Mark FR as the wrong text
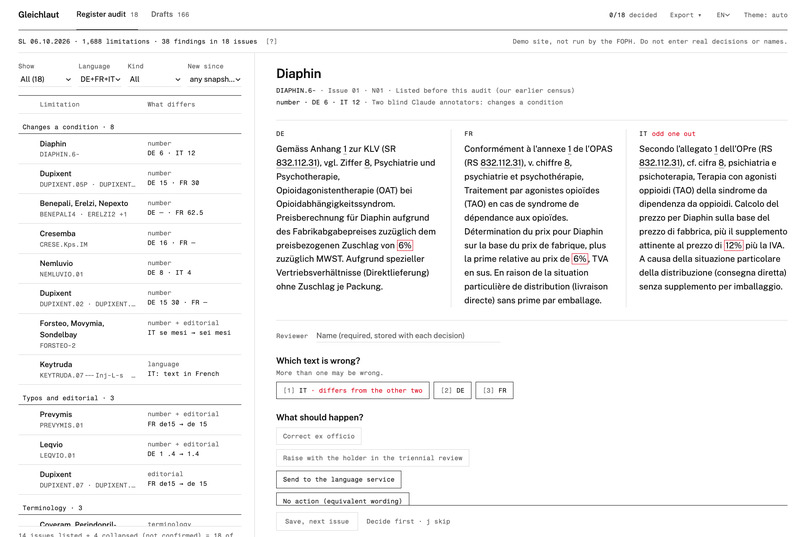Screen dimensions: 806x537 pos(494,391)
